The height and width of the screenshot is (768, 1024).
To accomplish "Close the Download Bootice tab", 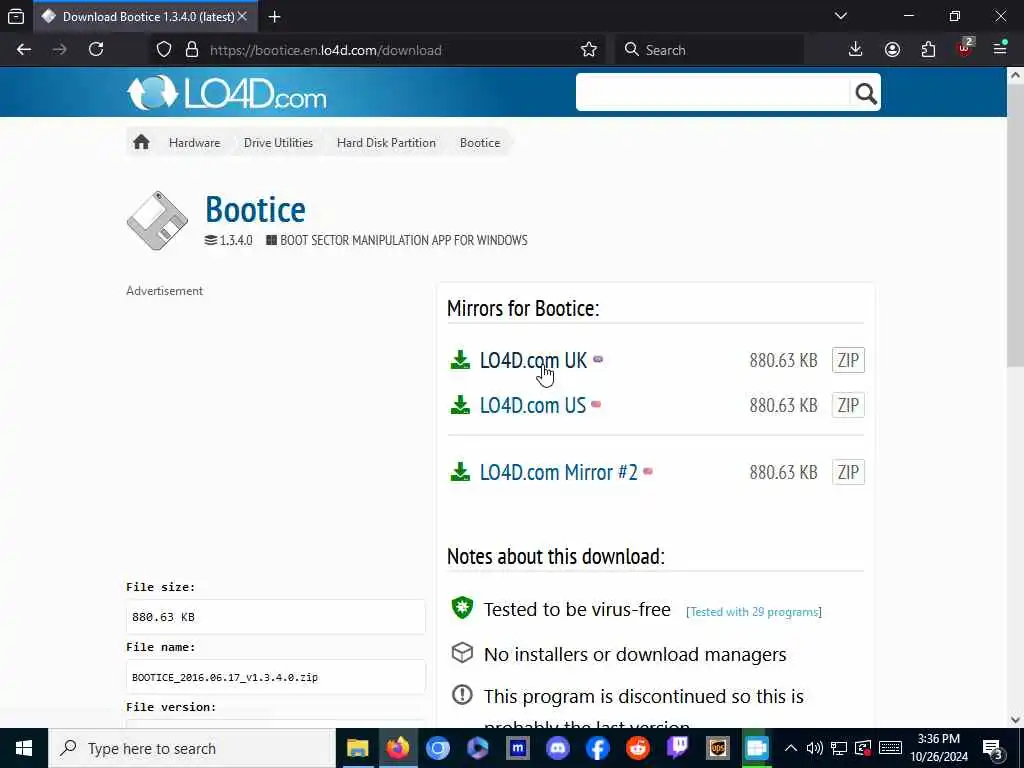I will [x=242, y=16].
